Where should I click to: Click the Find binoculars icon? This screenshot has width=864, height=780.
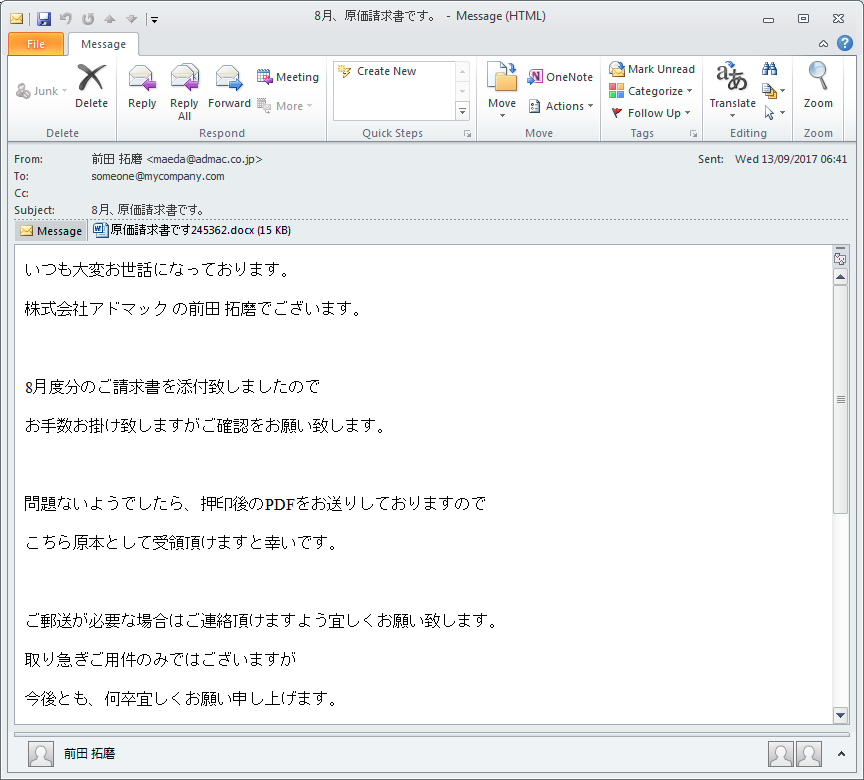[769, 69]
